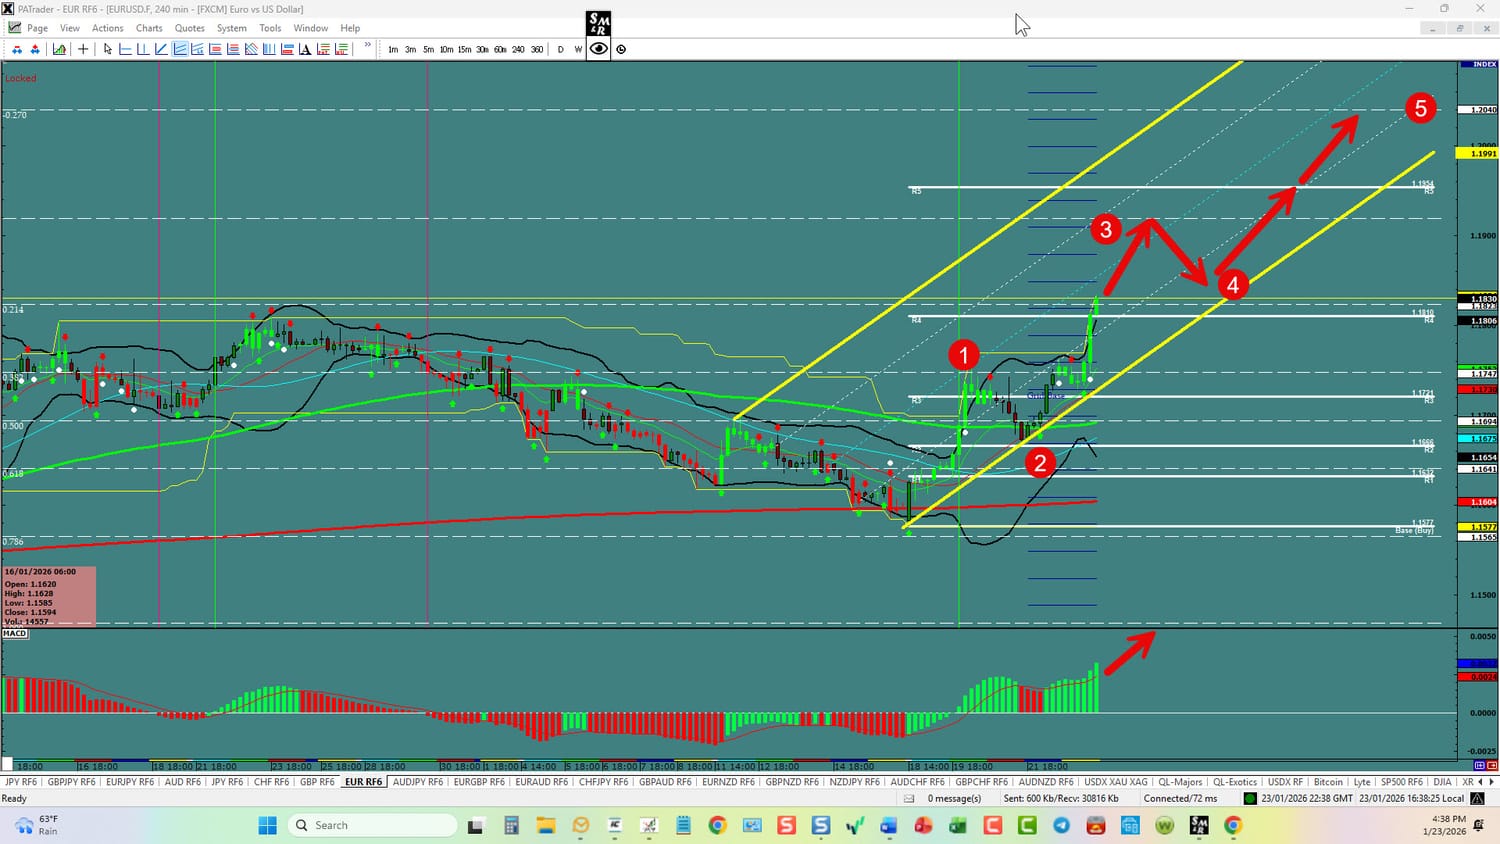The height and width of the screenshot is (844, 1500).
Task: Click the Locked chart label
Action: click(x=20, y=78)
